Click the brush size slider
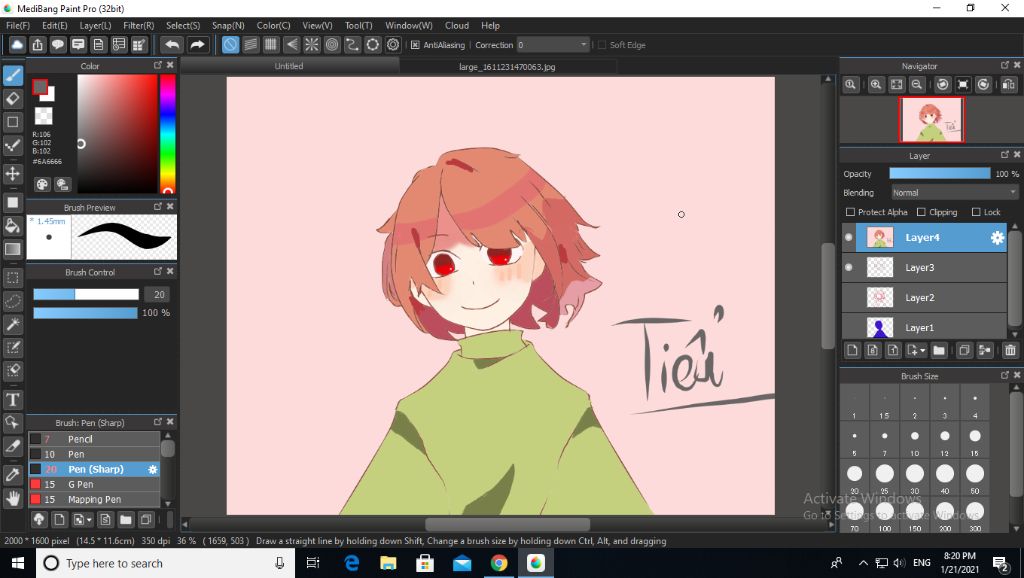1024x578 pixels. coord(86,295)
